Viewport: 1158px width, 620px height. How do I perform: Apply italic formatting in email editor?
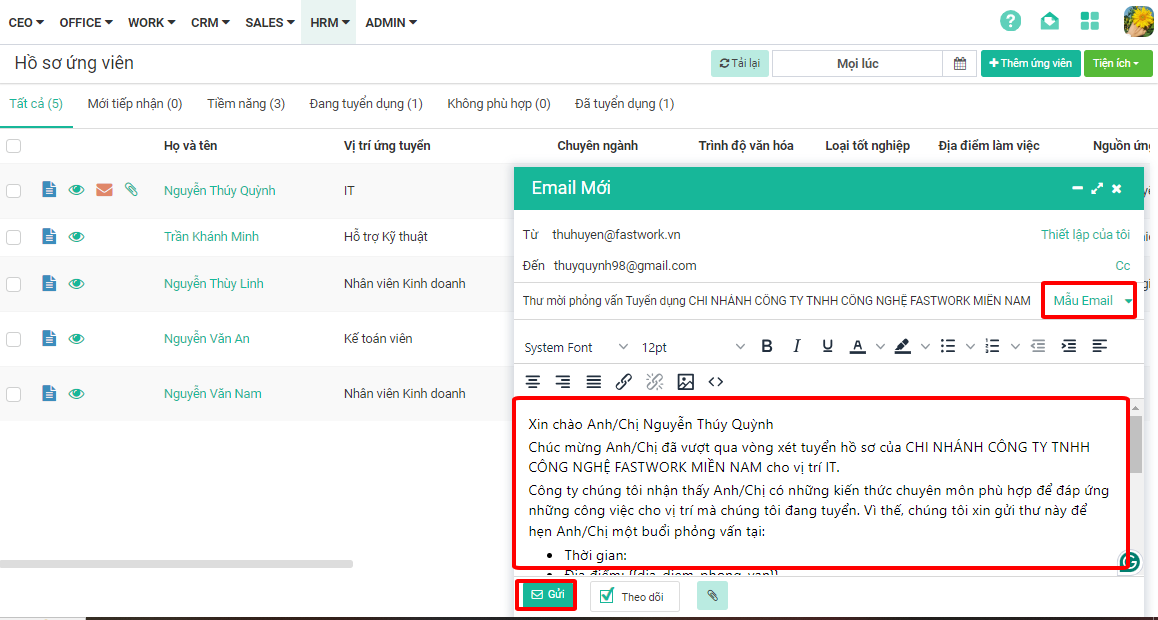point(797,347)
